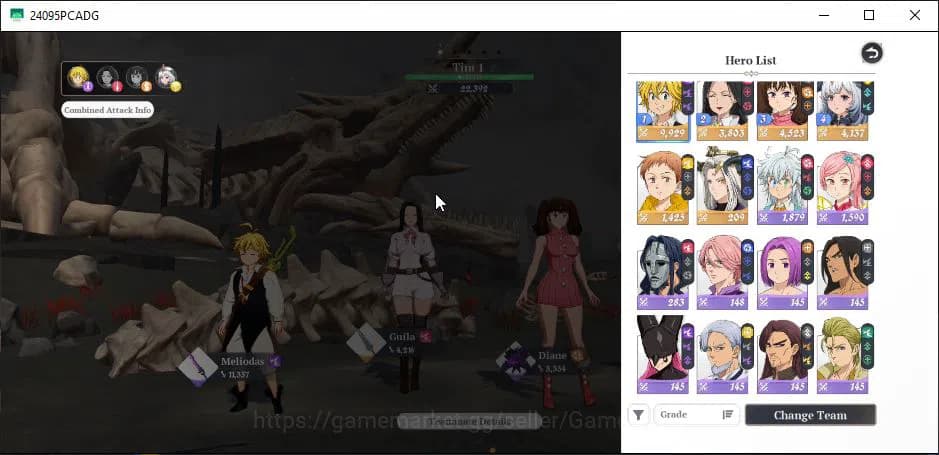Image resolution: width=939 pixels, height=455 pixels.
Task: Select the Meliodas hero card with 9,929
Action: tap(663, 111)
